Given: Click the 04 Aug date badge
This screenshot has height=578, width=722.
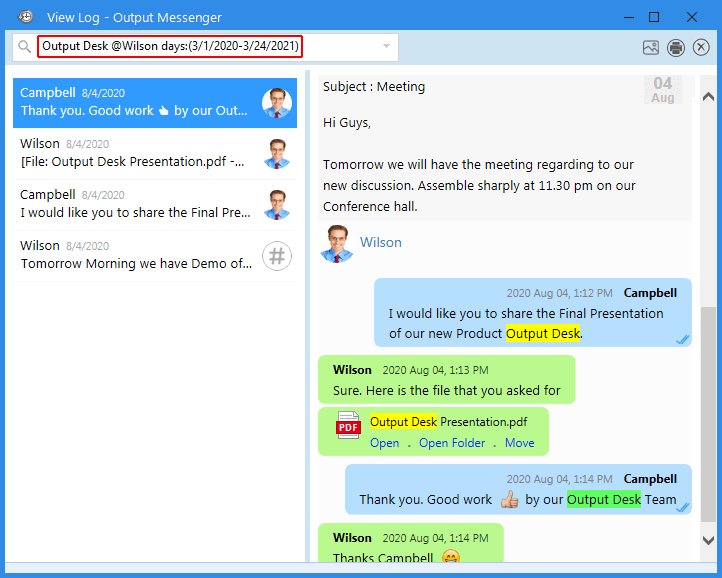Looking at the screenshot, I should coord(663,90).
